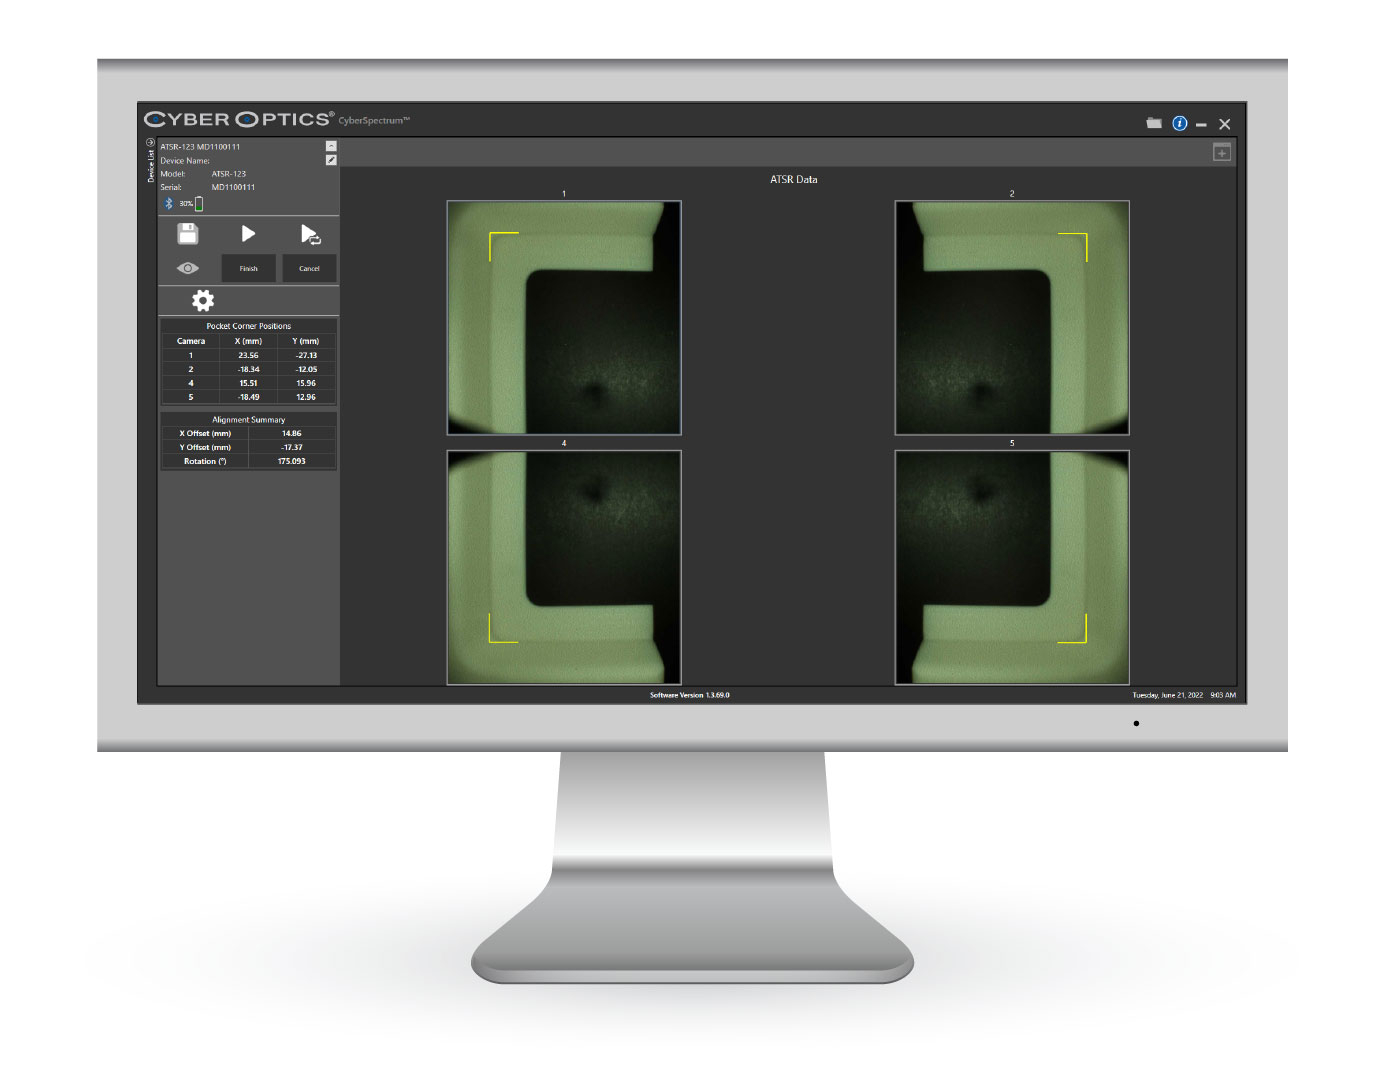Click the Bluetooth connection icon
1384x1078 pixels.
pyautogui.click(x=166, y=203)
